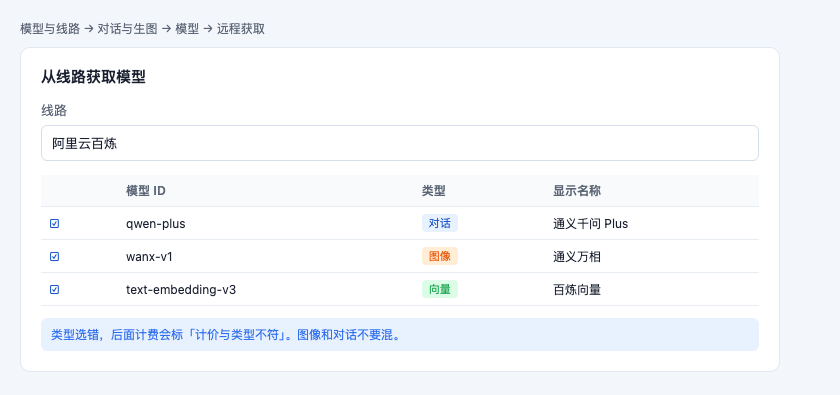Click the 百炼向量 display name
Screen dimensions: 840x395
577,290
